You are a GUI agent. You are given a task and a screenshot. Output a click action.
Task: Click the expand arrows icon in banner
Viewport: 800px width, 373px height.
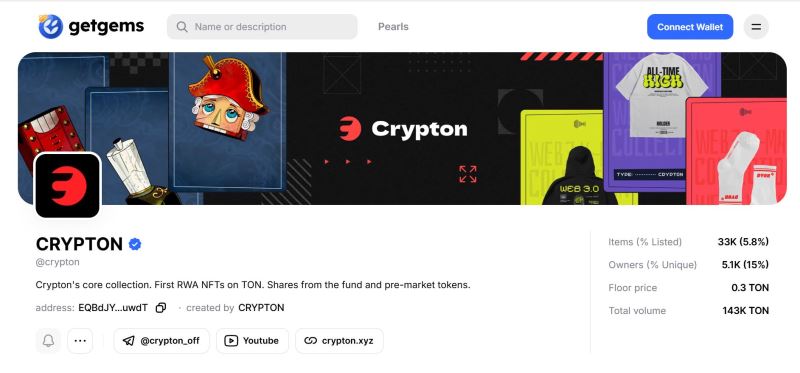point(468,174)
